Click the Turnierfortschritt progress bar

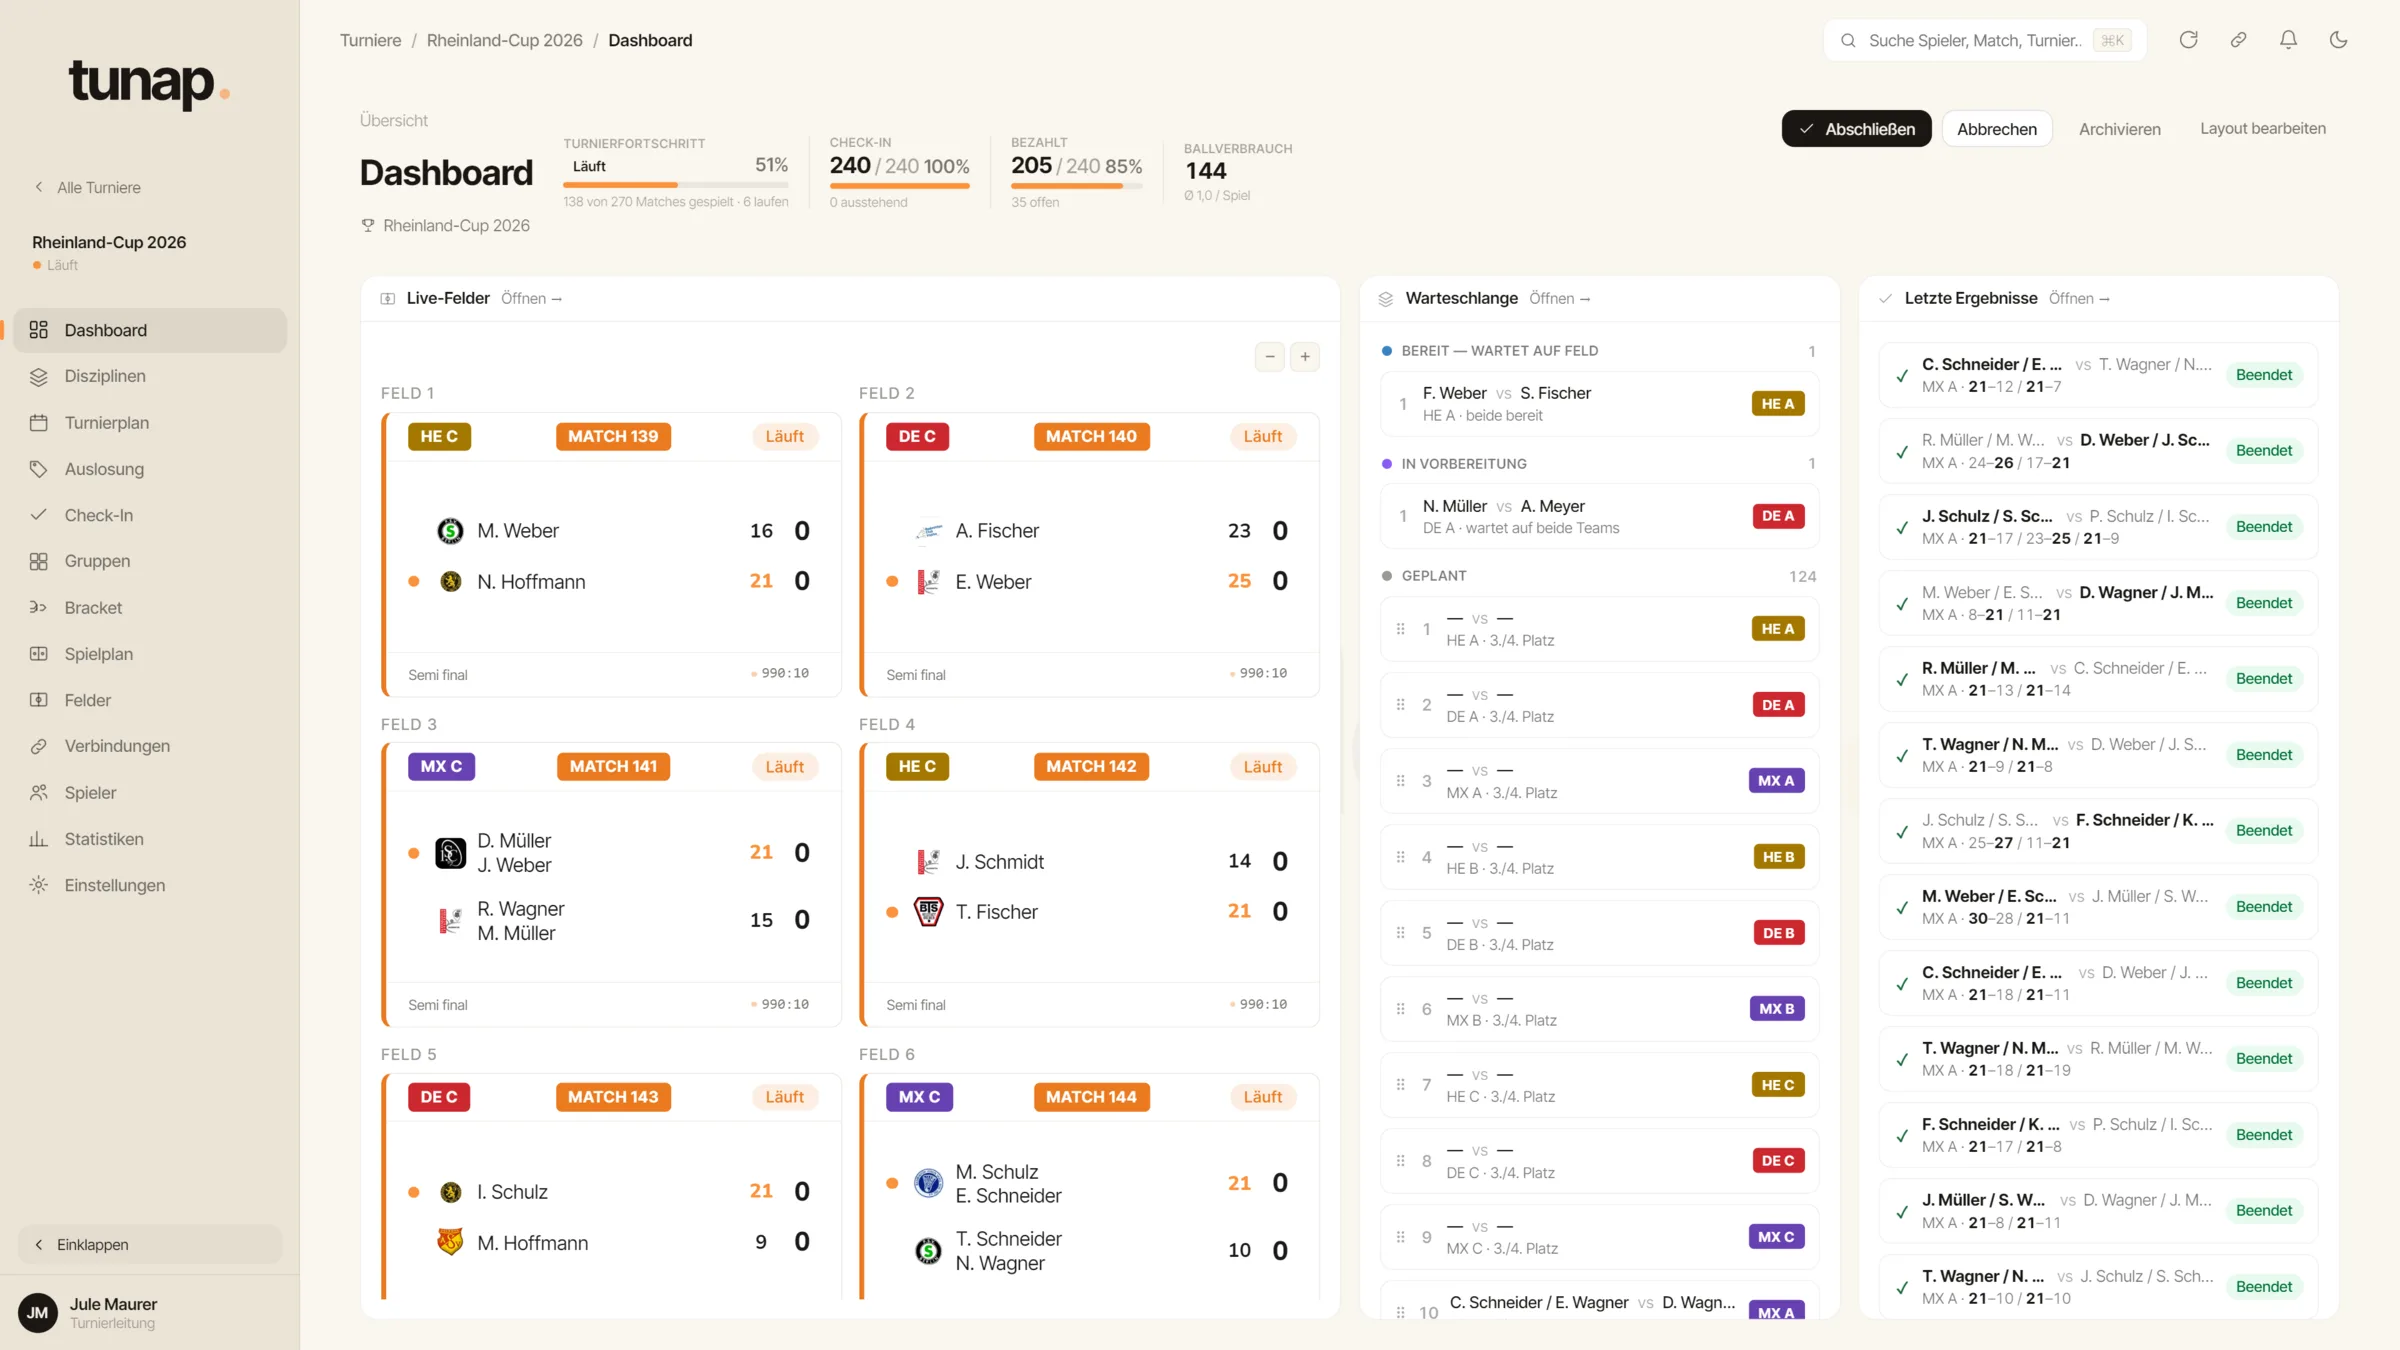[x=675, y=185]
